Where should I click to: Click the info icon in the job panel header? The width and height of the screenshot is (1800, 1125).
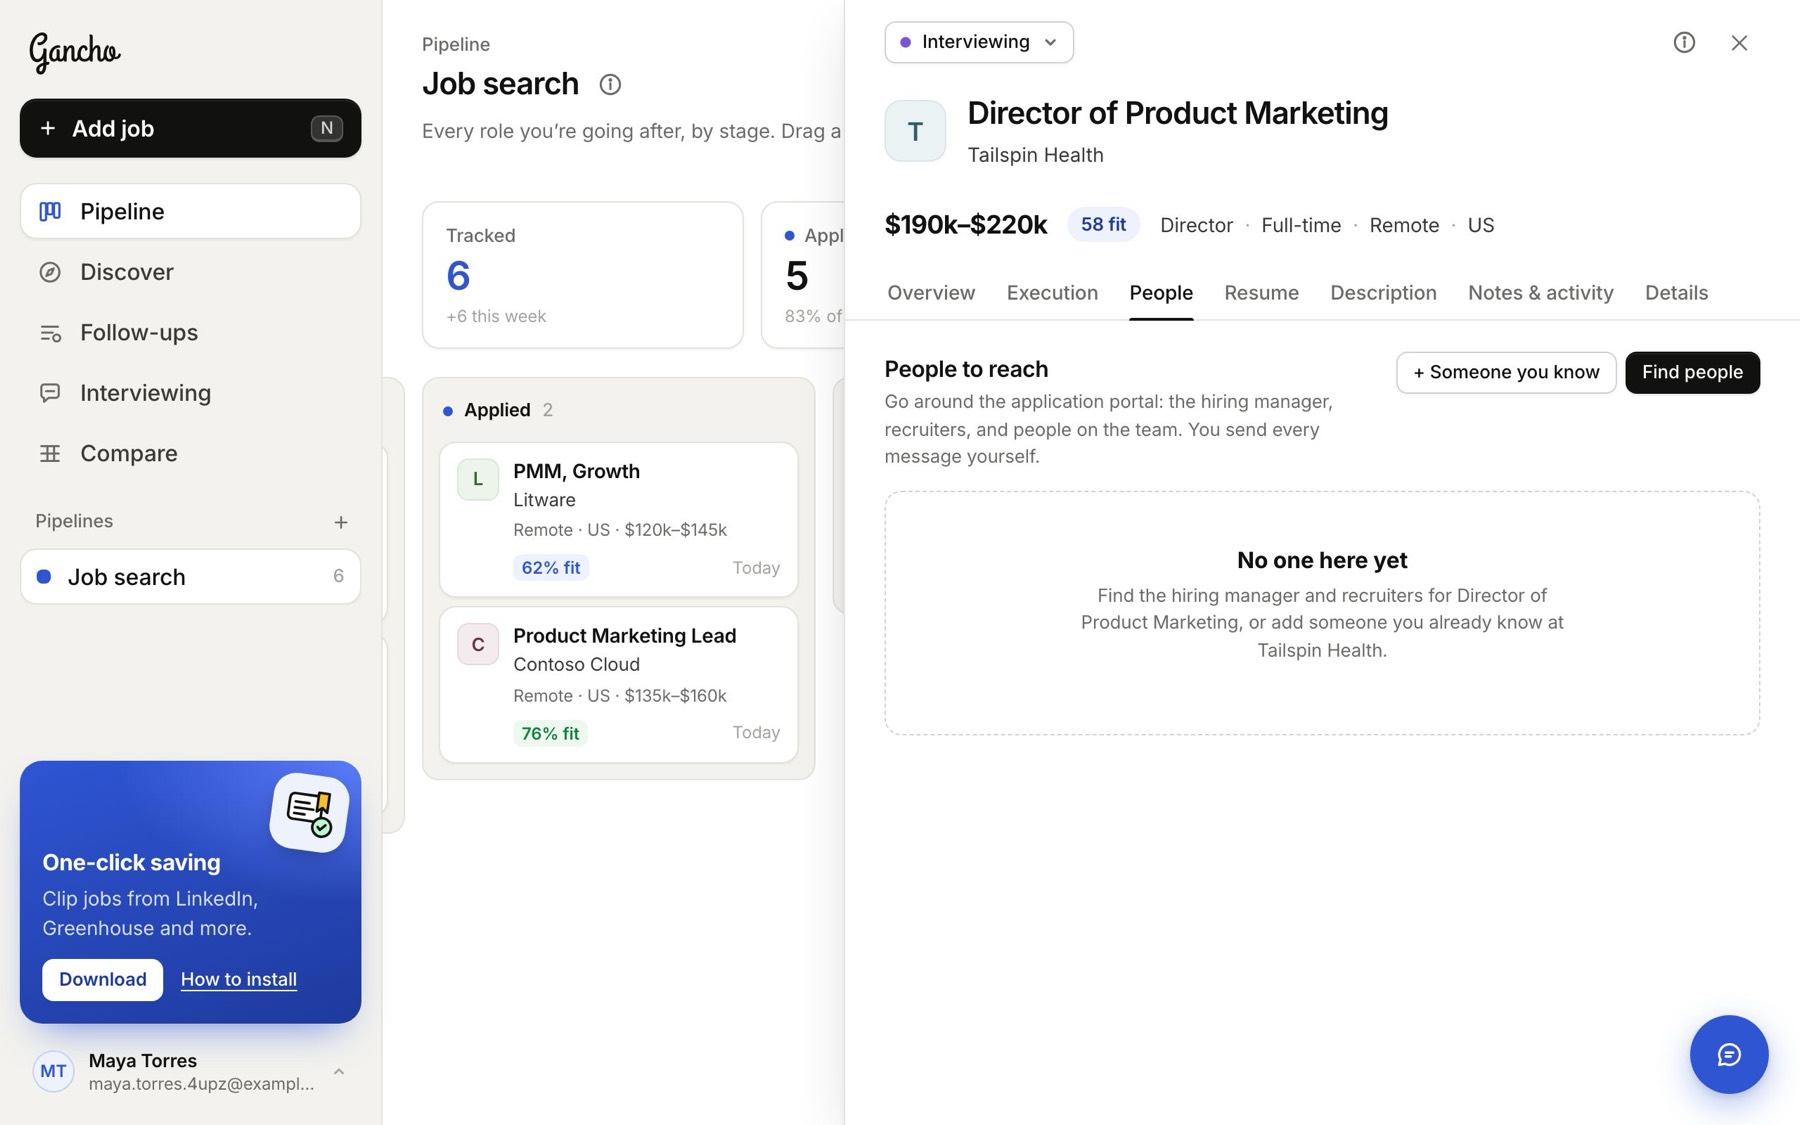point(1684,42)
